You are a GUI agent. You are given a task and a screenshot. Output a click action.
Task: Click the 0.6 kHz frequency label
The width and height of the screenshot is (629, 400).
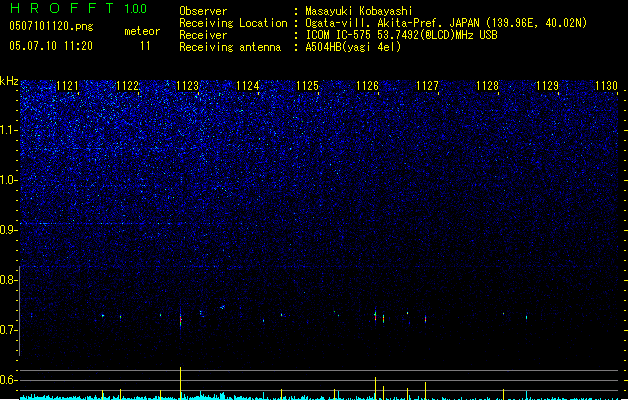9,380
